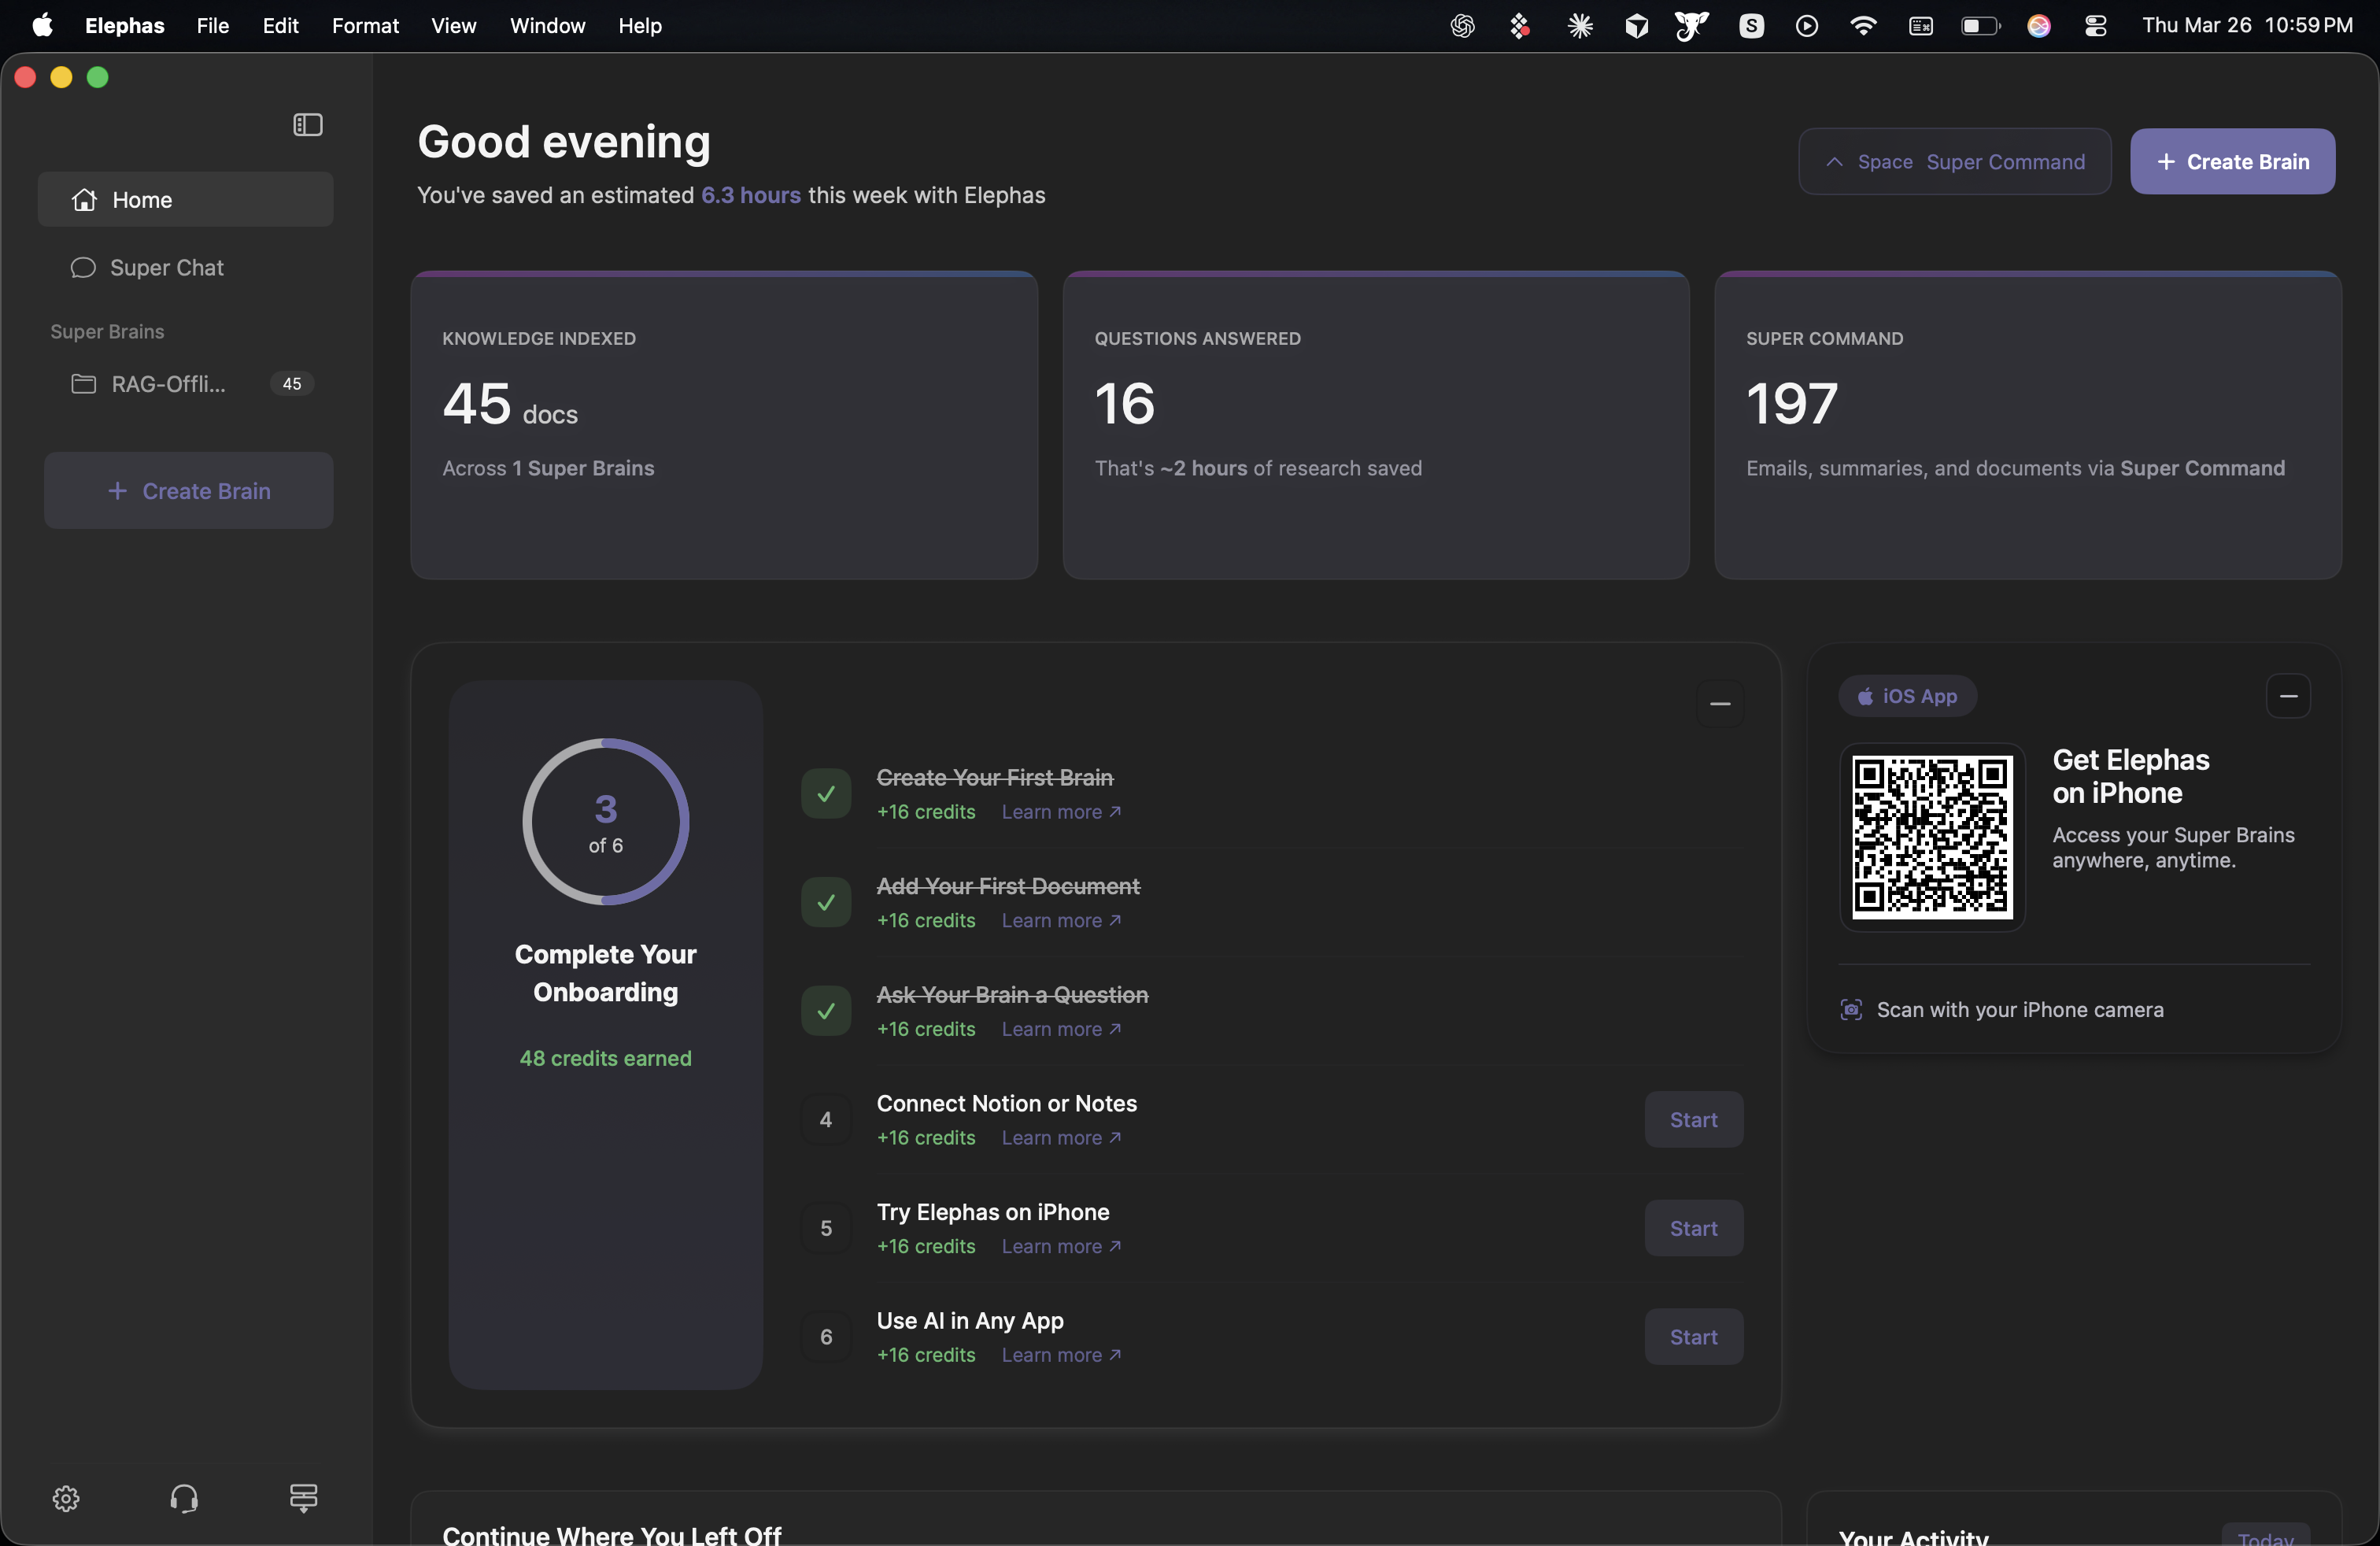2380x1546 pixels.
Task: Open the Window menu
Action: coord(547,25)
